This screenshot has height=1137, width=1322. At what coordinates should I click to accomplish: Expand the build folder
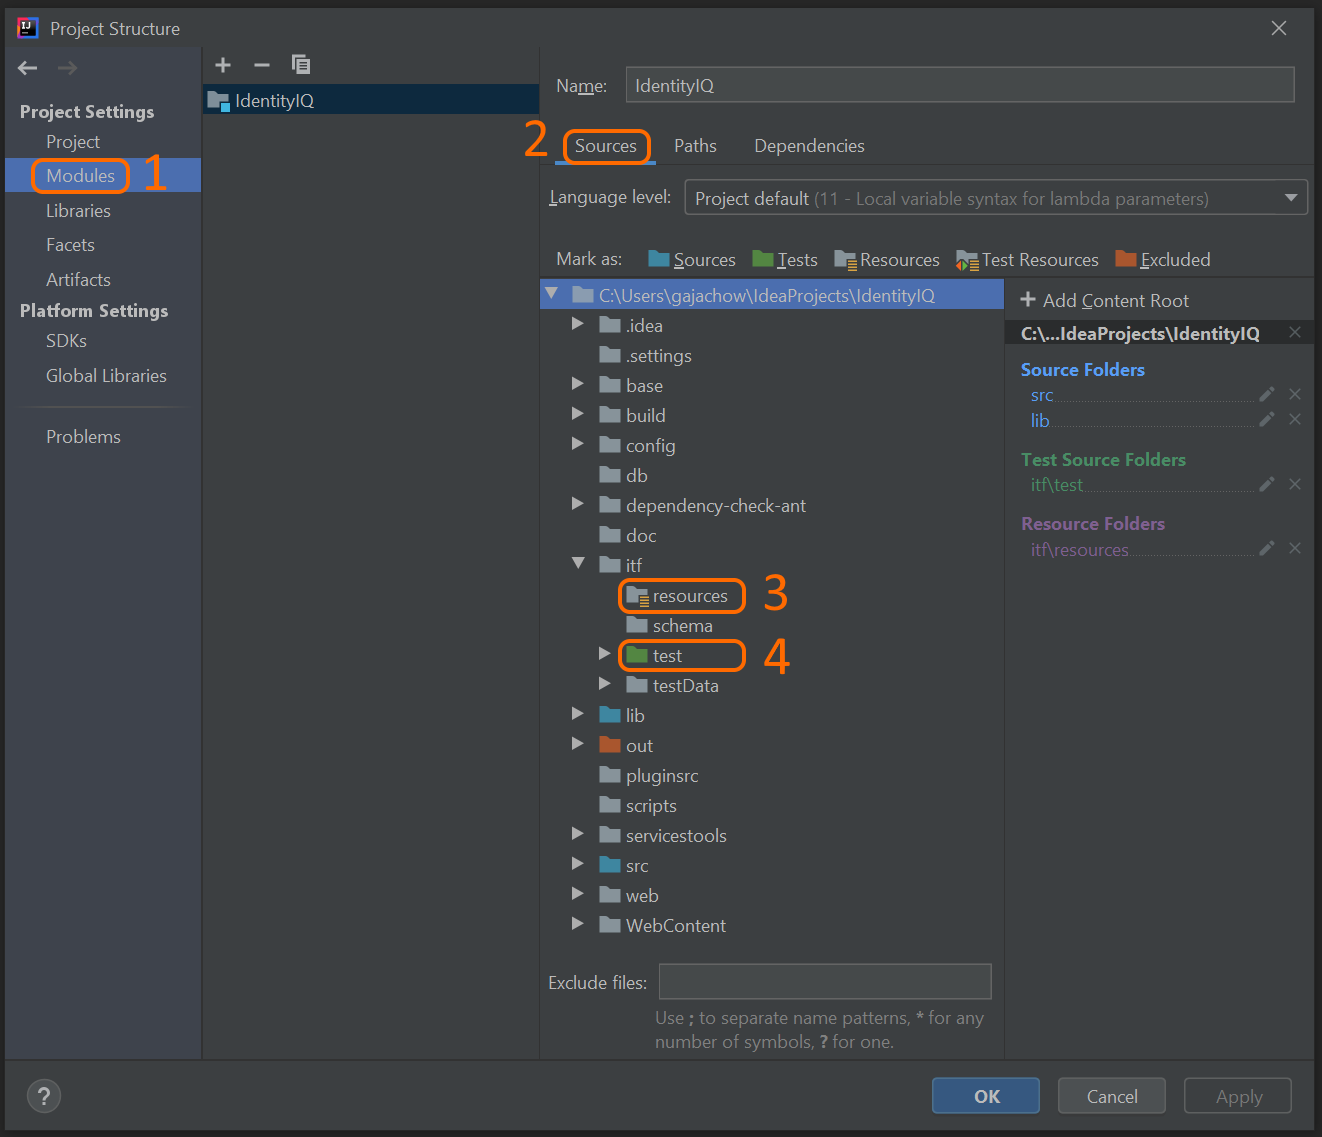(x=577, y=414)
